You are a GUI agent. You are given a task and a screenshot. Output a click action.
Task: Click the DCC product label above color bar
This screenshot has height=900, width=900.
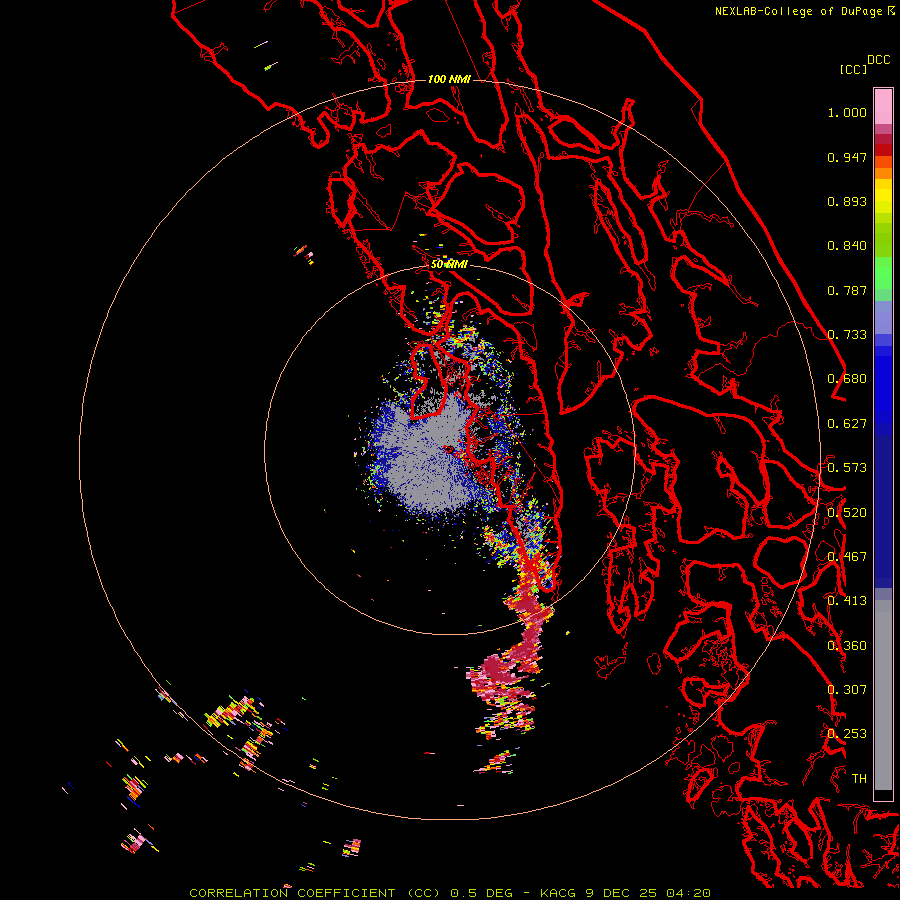click(879, 60)
